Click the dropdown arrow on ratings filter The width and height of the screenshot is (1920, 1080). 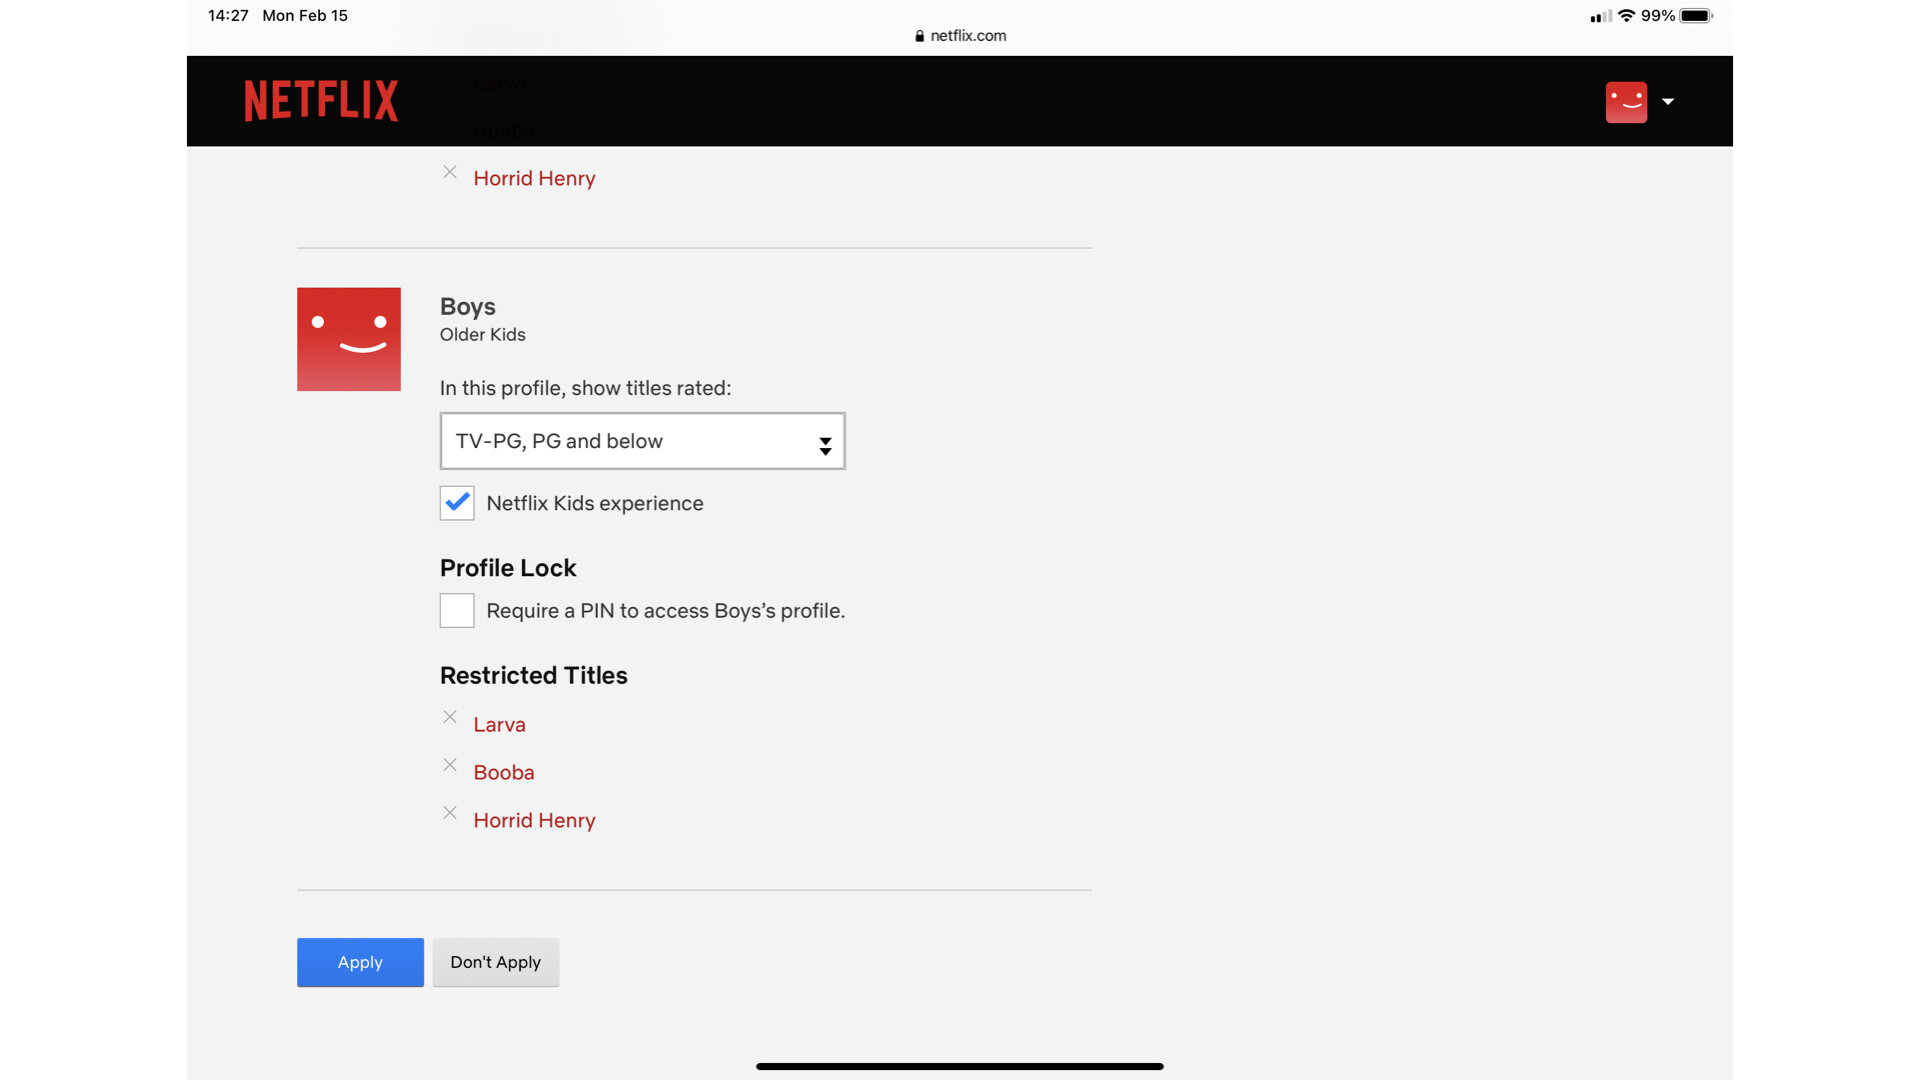[823, 440]
